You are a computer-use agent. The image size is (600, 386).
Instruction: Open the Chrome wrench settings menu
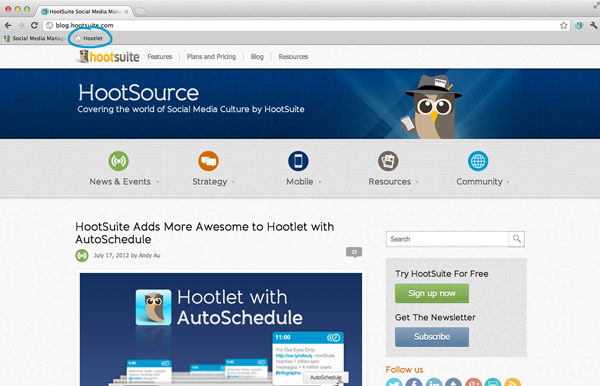(593, 25)
